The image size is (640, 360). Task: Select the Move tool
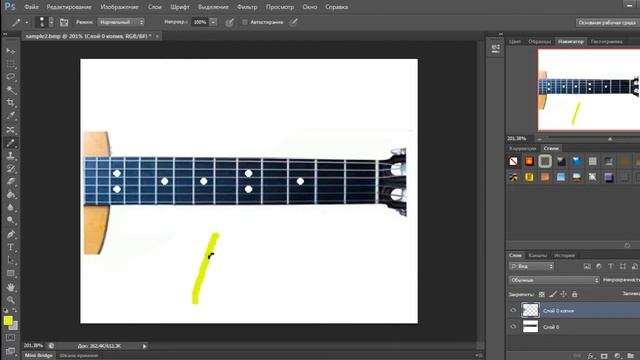click(11, 51)
